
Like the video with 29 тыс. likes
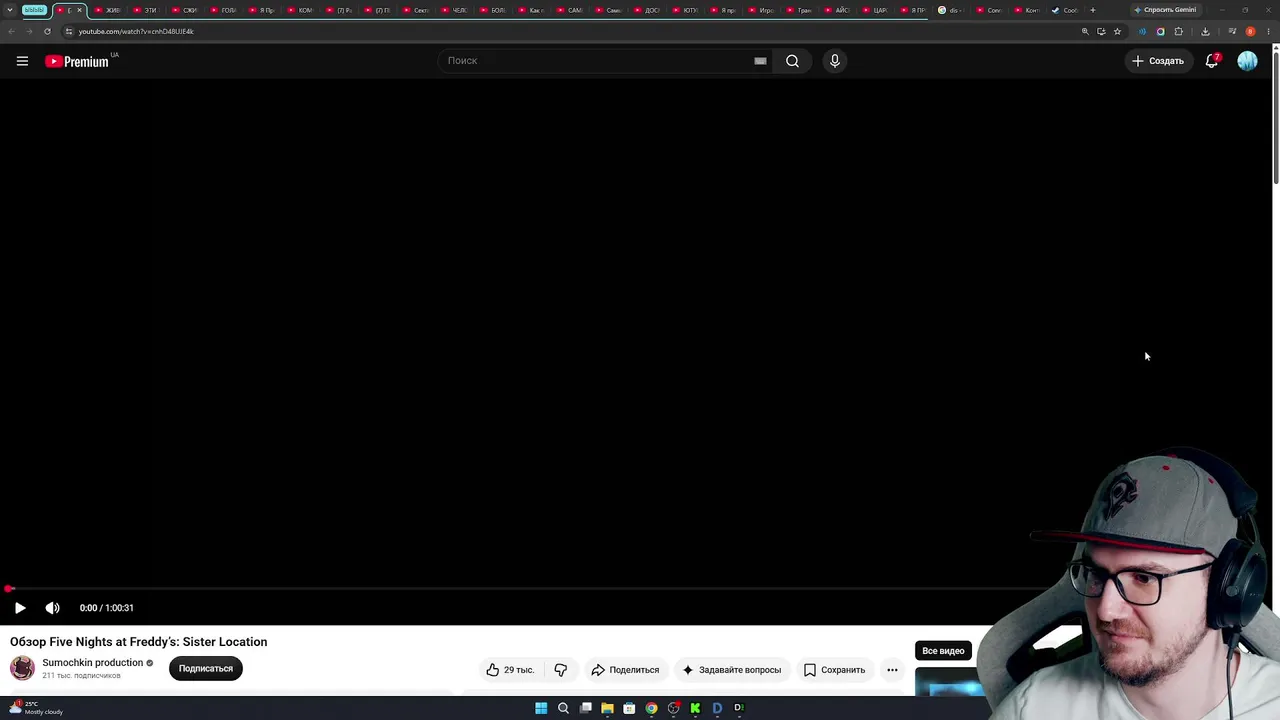(510, 670)
